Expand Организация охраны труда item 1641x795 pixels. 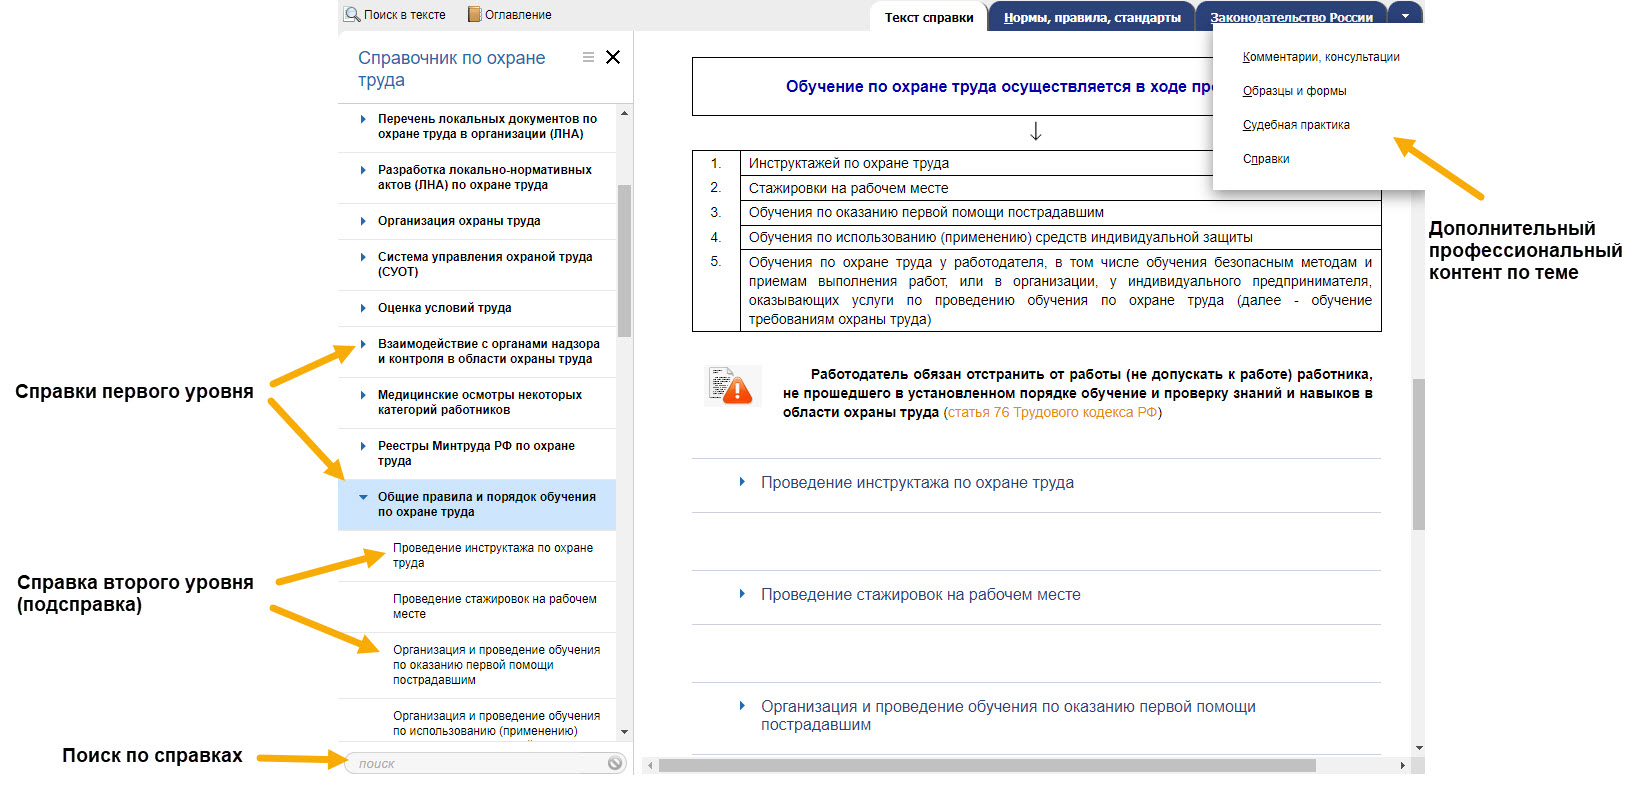tap(363, 221)
